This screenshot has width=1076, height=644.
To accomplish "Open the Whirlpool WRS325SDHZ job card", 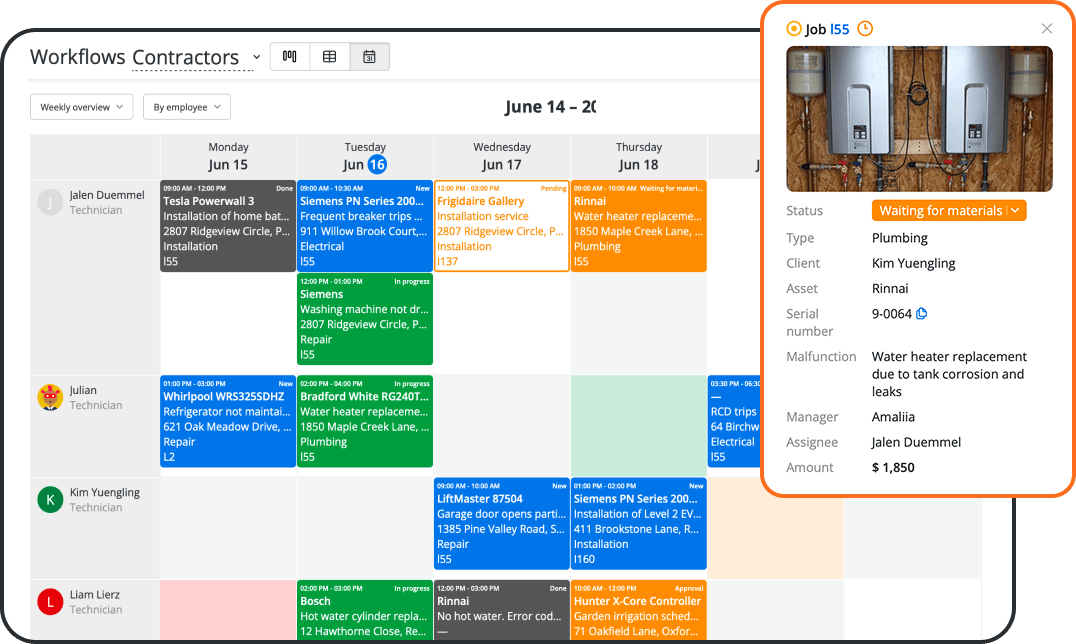I will [x=228, y=422].
